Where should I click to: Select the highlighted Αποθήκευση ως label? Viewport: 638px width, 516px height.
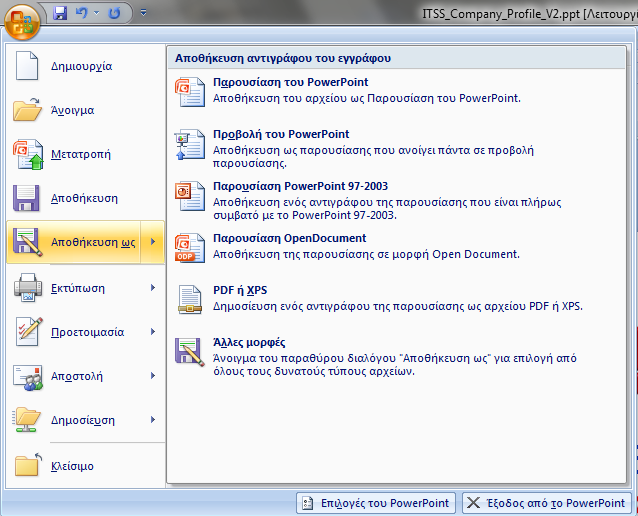pos(93,242)
